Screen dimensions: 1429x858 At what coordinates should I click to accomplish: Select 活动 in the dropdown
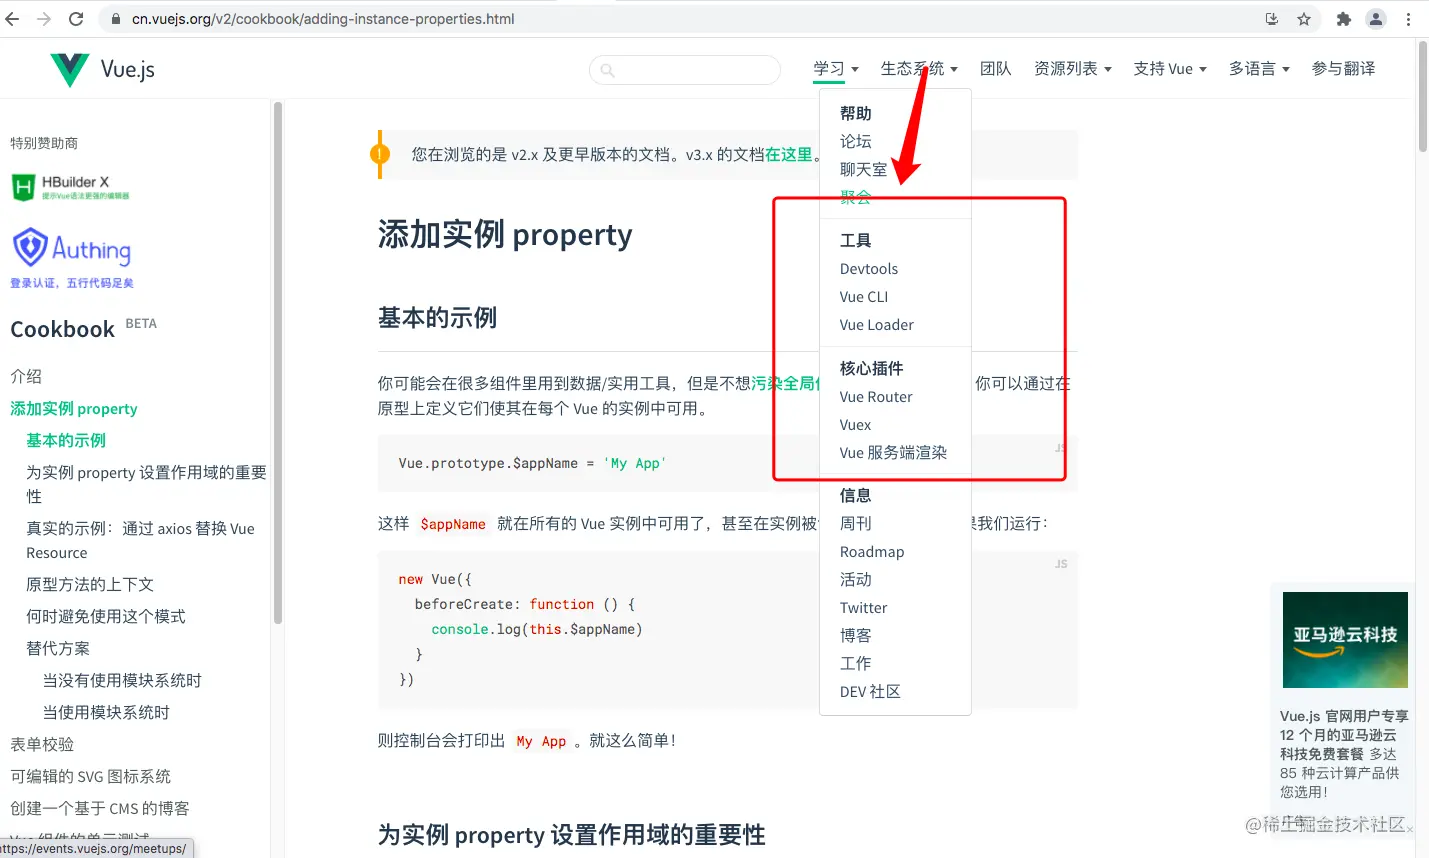click(856, 580)
